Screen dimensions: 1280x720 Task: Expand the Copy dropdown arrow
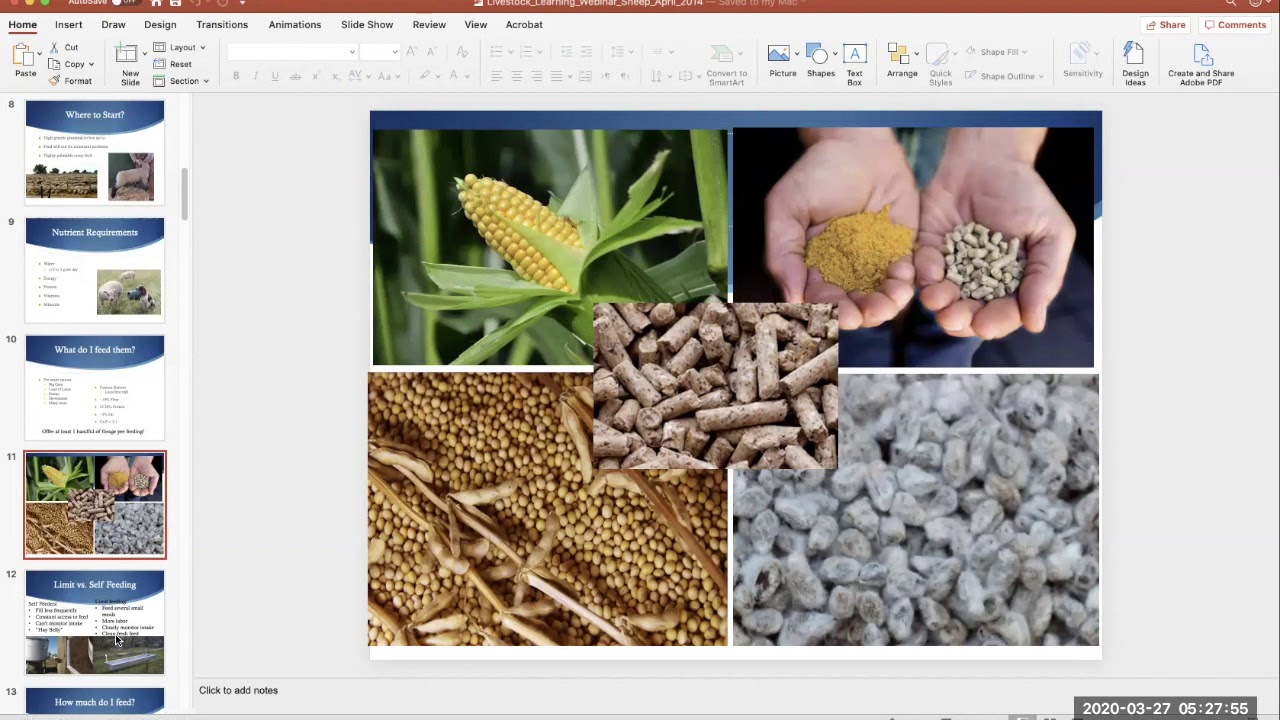(x=91, y=64)
